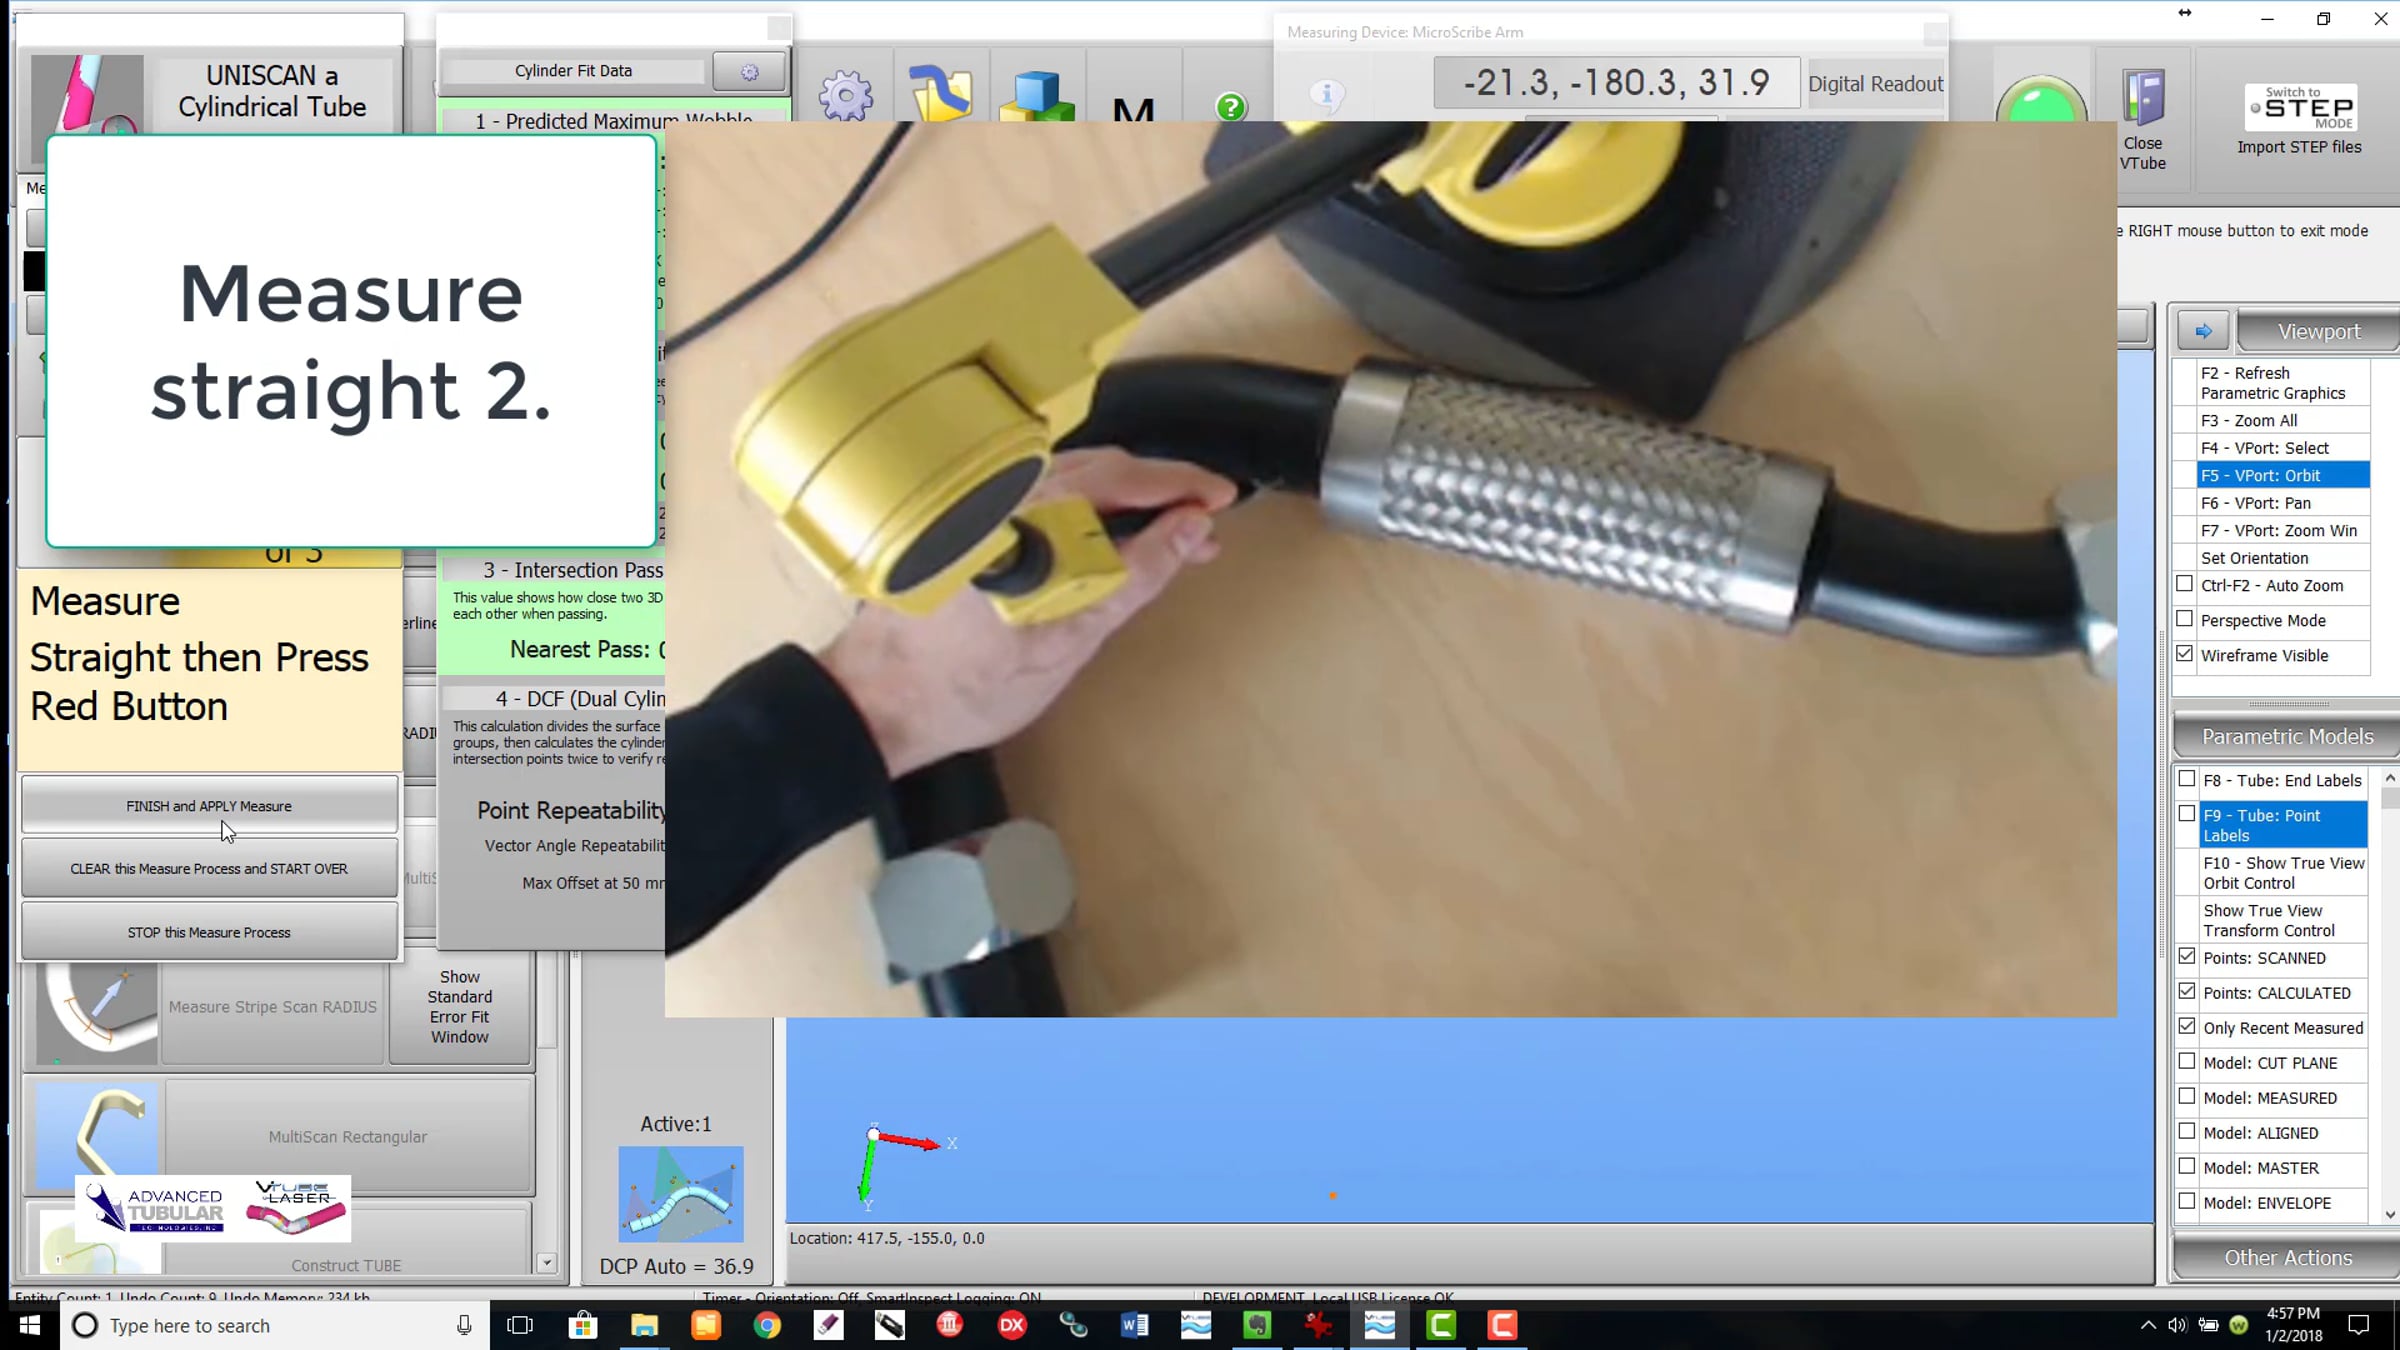This screenshot has height=1350, width=2400.
Task: Click the Parametric Models list scroll-down arrow
Action: pyautogui.click(x=2390, y=1215)
